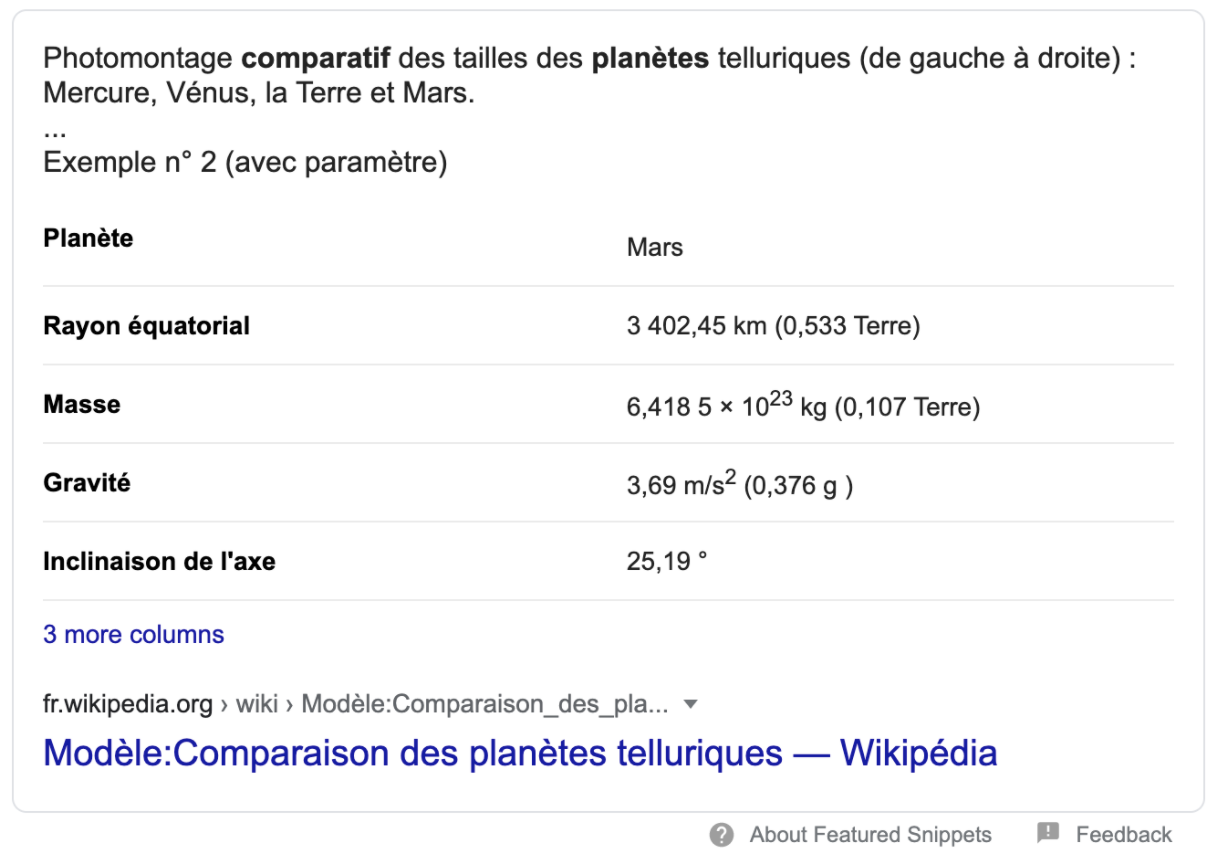This screenshot has width=1218, height=862.
Task: Expand the '3 more columns' link
Action: coord(134,635)
